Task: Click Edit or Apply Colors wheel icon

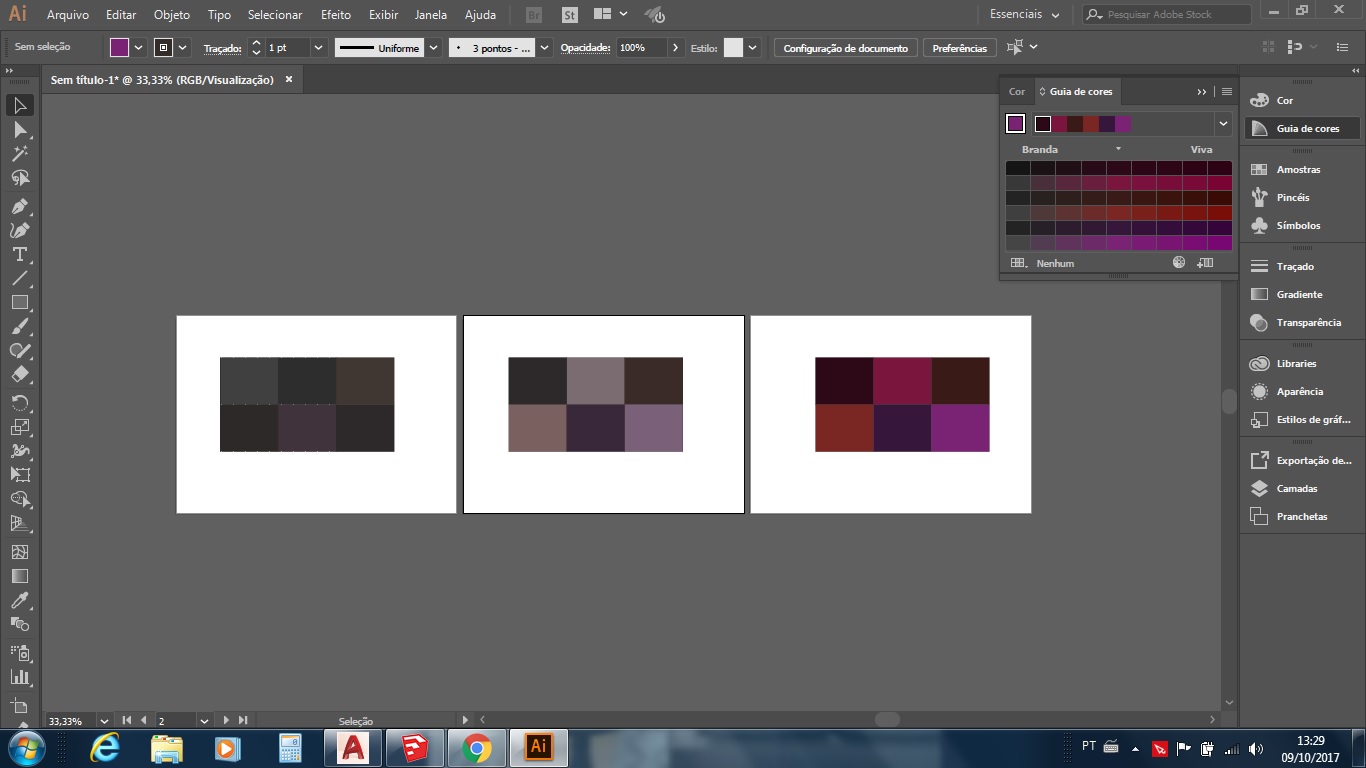Action: pyautogui.click(x=1179, y=262)
